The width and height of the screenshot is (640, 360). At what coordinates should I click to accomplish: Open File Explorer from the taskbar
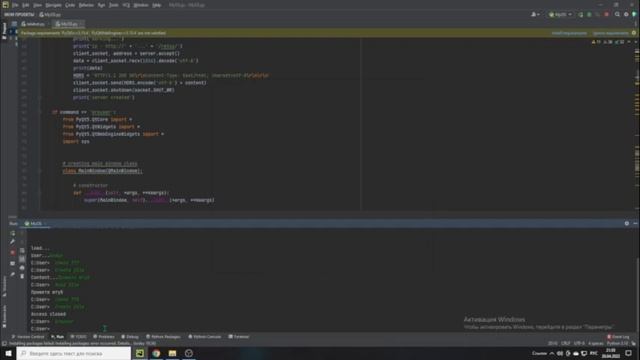click(172, 353)
